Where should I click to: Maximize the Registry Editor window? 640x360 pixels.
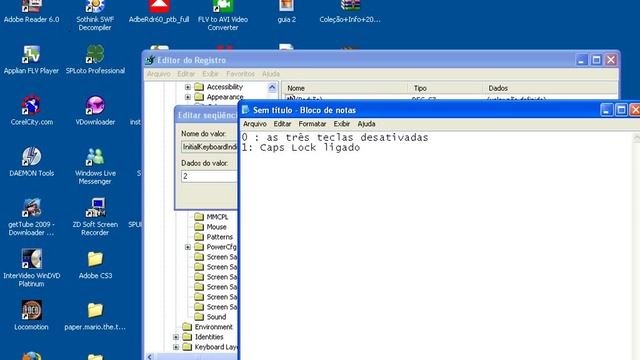tap(596, 60)
